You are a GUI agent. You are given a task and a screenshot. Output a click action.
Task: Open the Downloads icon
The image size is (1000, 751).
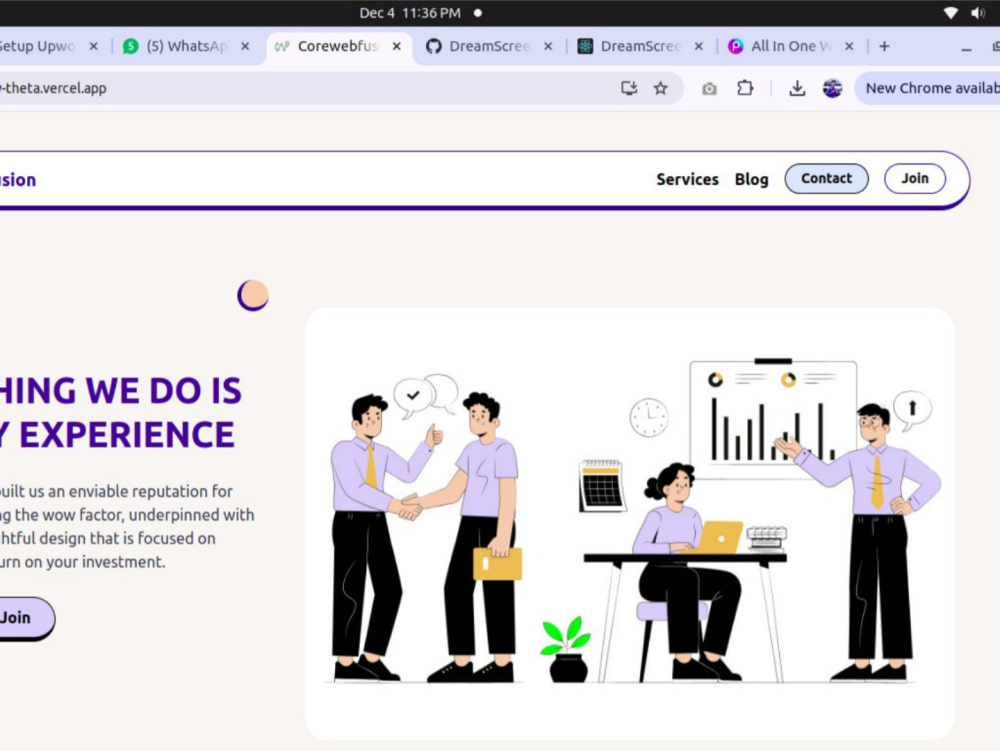797,89
